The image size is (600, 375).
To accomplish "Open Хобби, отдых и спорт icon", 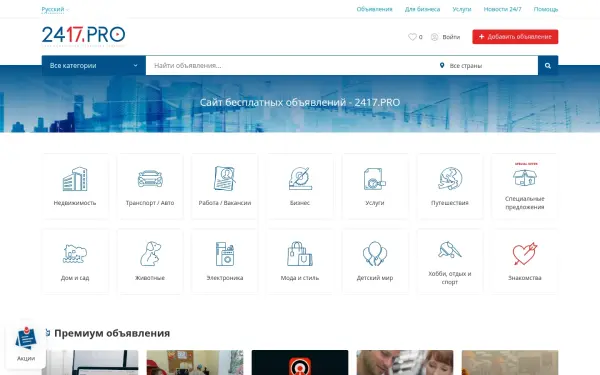I will tap(450, 249).
